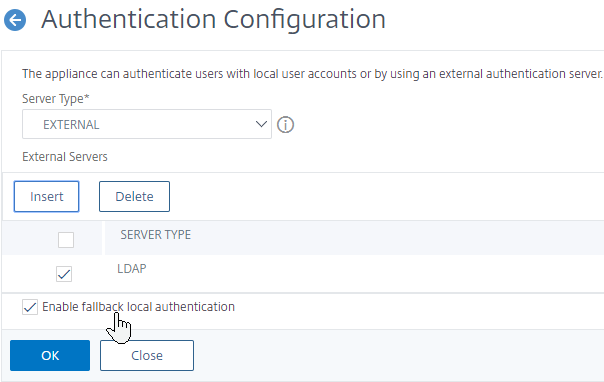Close the Authentication Configuration dialog
604x382 pixels.
(147, 355)
